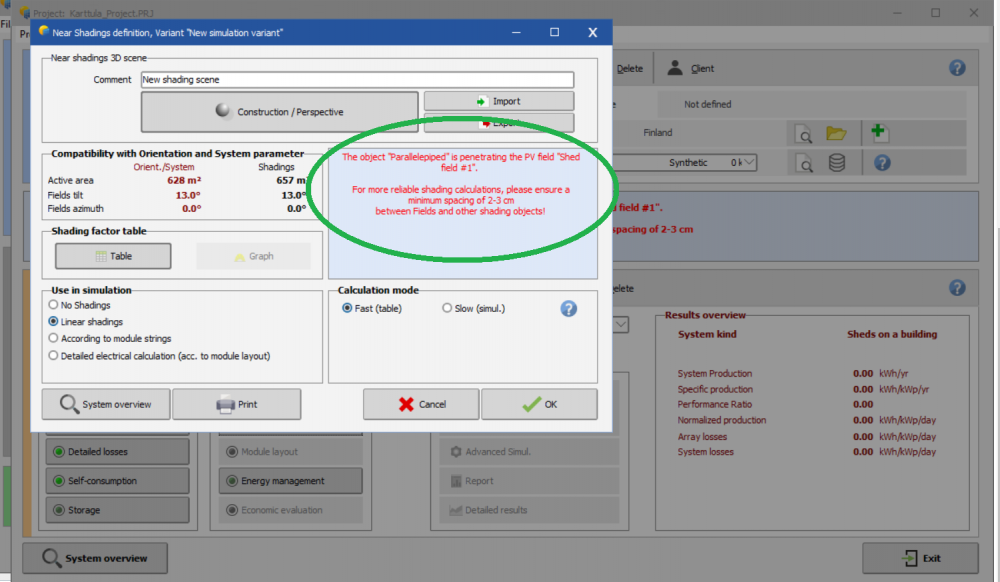Viewport: 1000px width, 582px height.
Task: Choose Detailed electrical calculation option
Action: pos(54,355)
